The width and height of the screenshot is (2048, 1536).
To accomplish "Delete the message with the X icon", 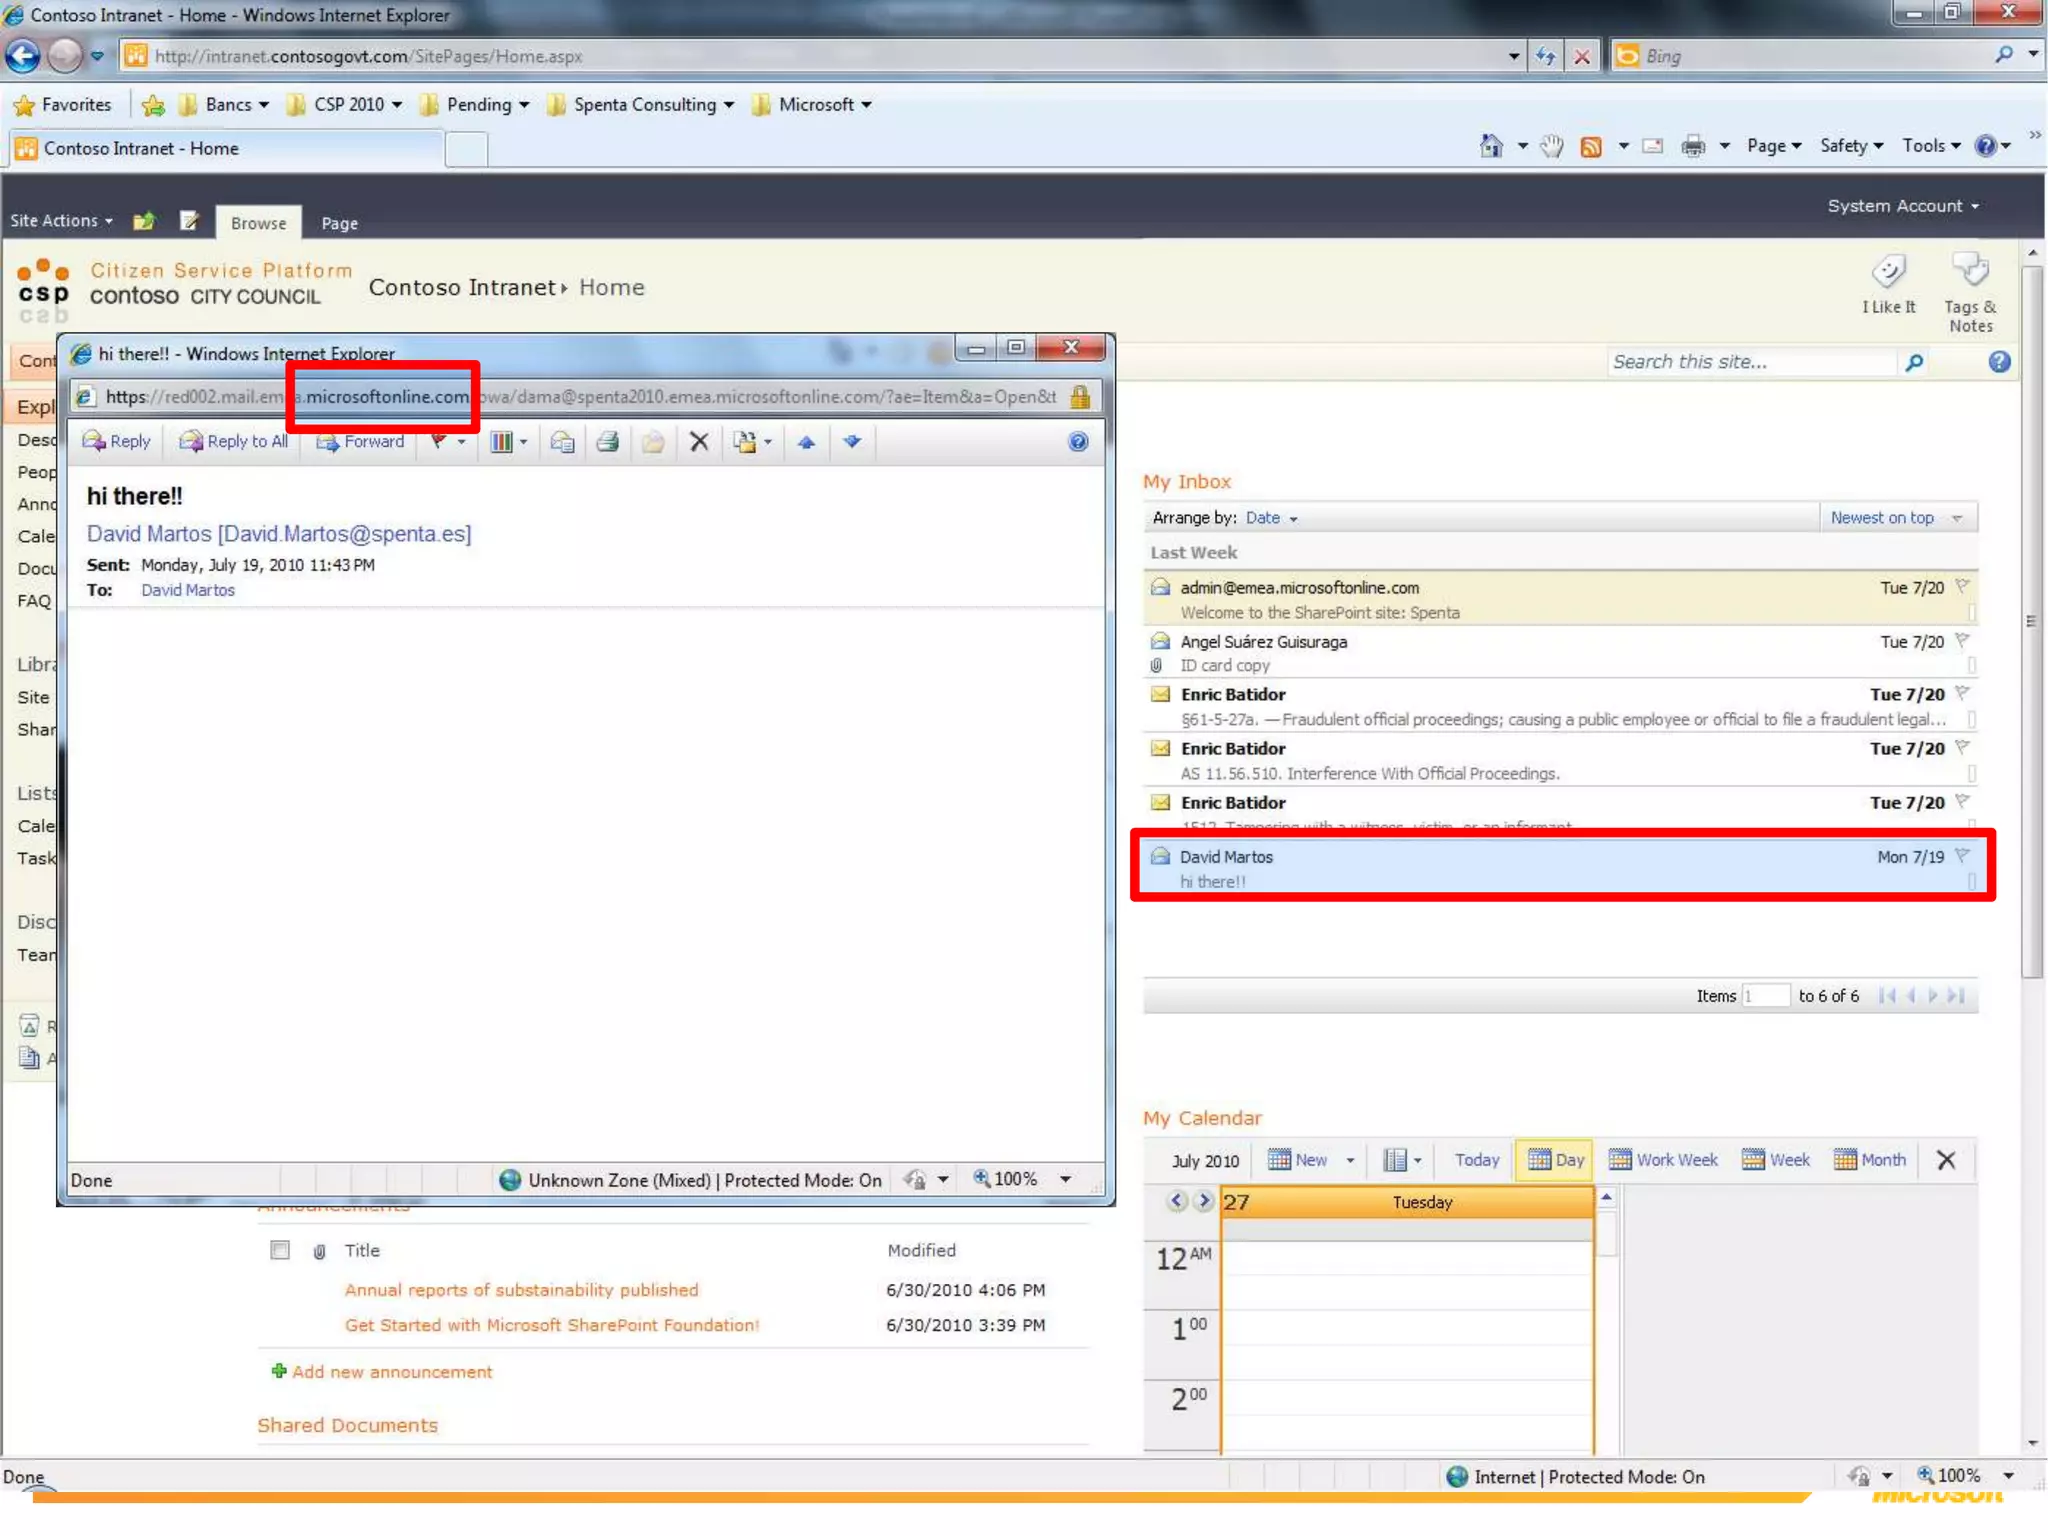I will (699, 441).
